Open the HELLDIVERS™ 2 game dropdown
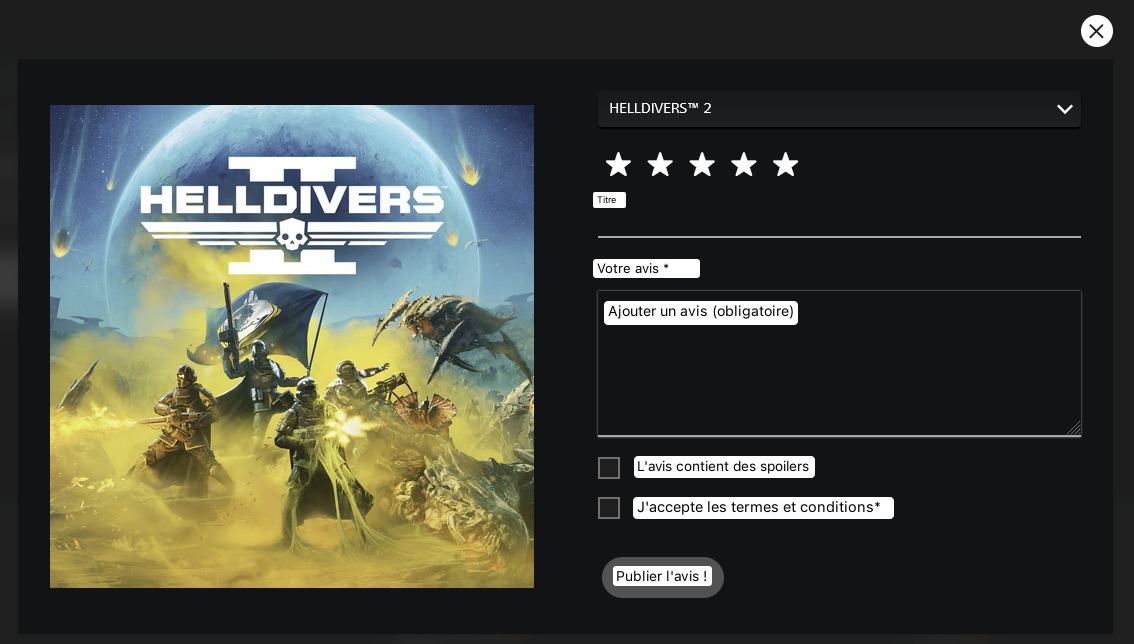 820,109
